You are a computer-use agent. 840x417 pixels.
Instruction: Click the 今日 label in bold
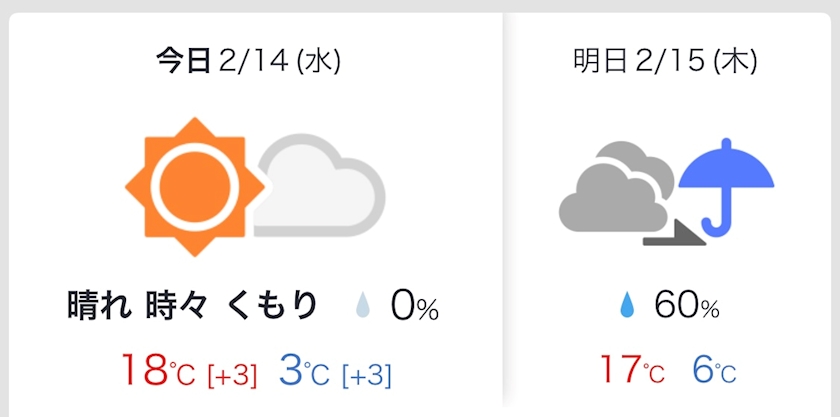coord(183,62)
